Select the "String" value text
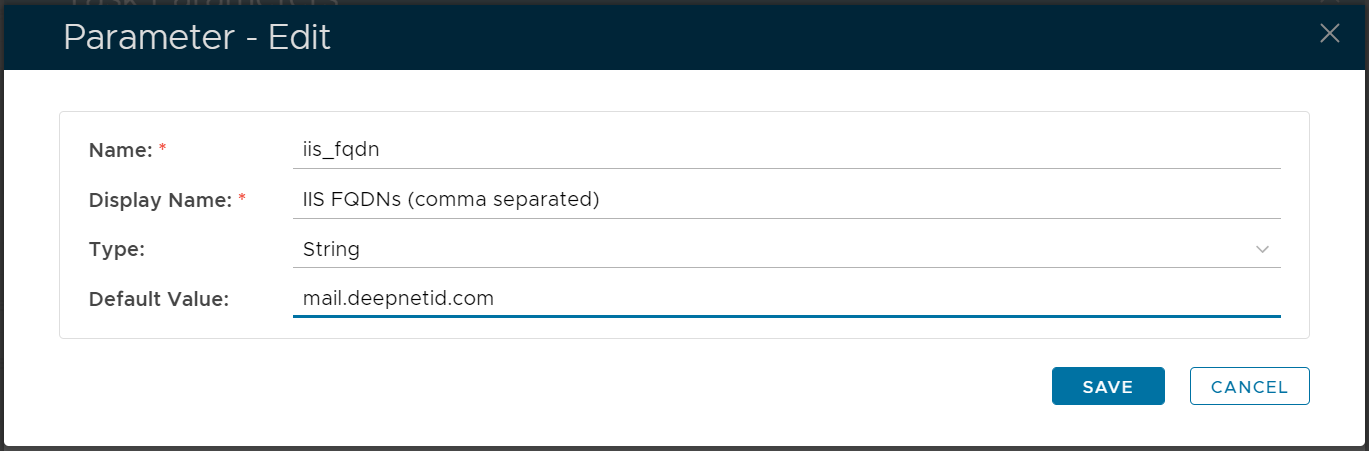1369x451 pixels. [x=331, y=249]
